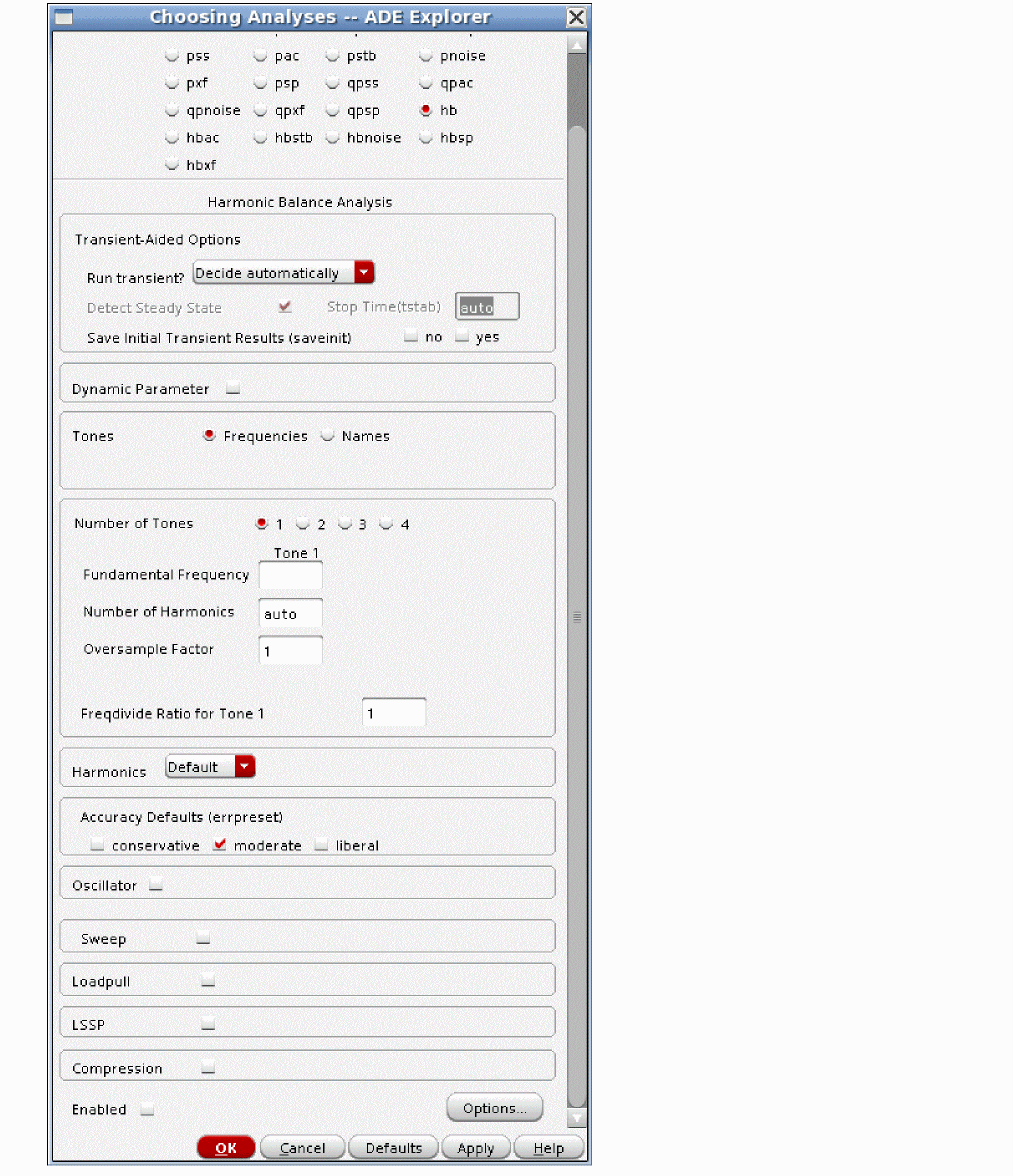
Task: Set Number of Tones to 1
Action: pyautogui.click(x=262, y=524)
